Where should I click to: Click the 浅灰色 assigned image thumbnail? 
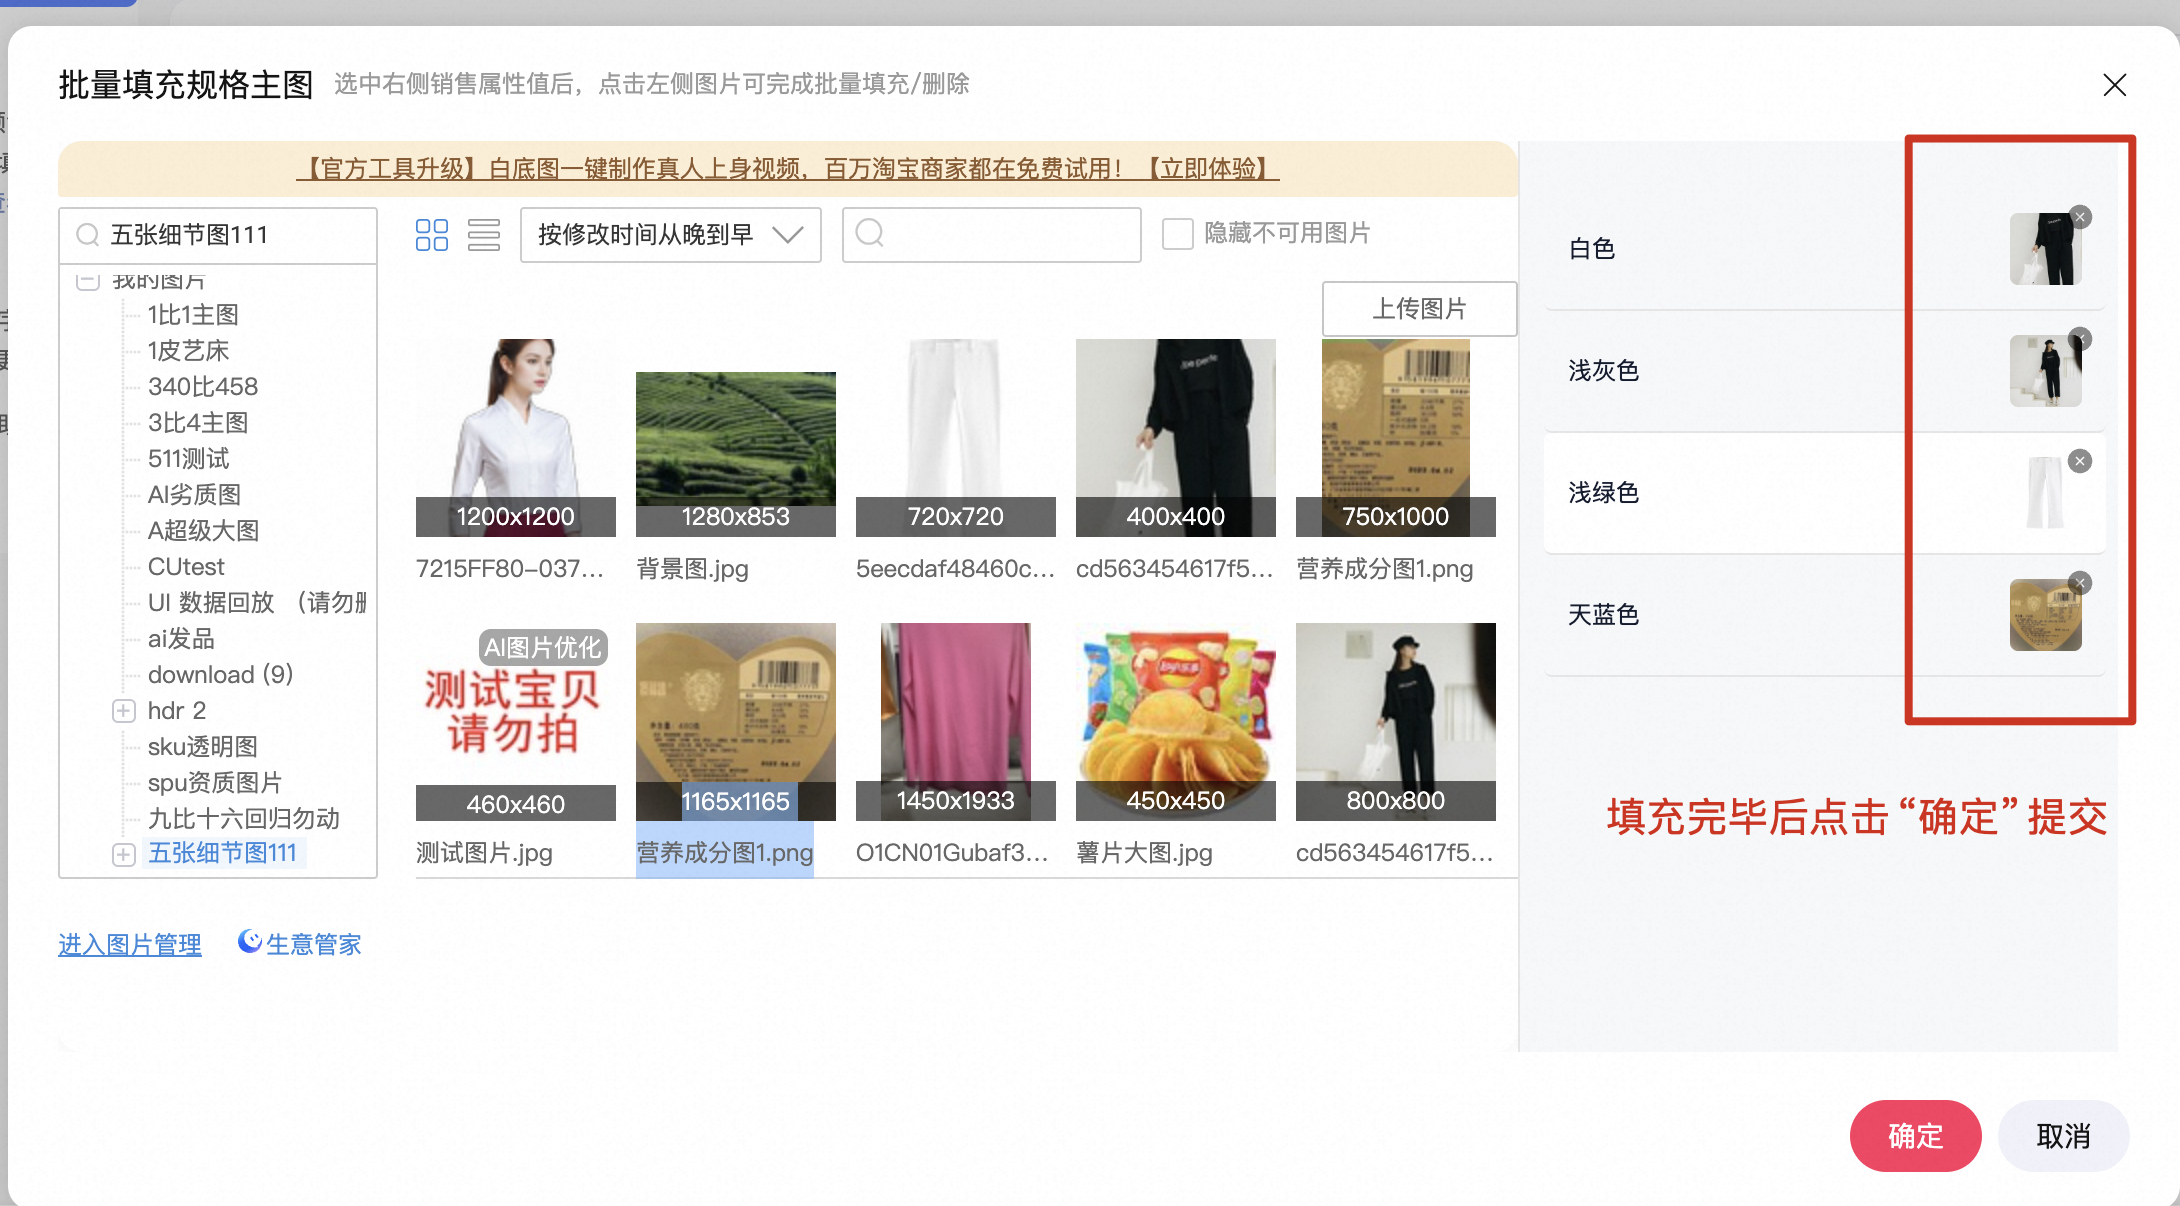(x=2046, y=371)
